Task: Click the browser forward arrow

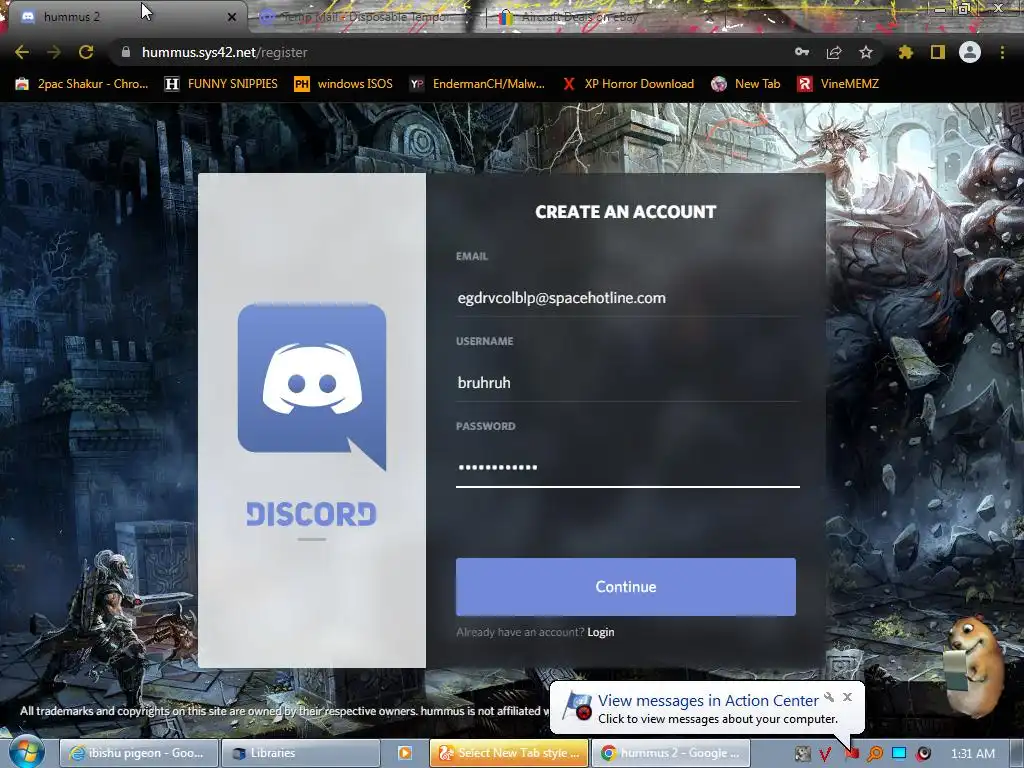Action: coord(54,52)
